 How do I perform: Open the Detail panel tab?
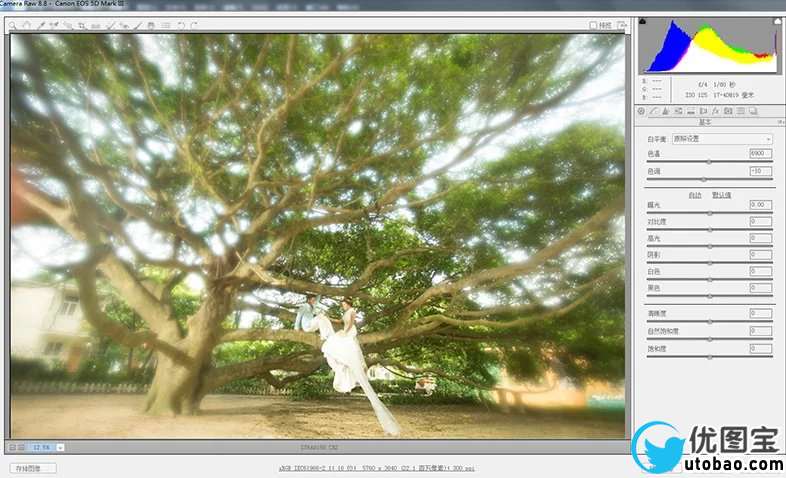pyautogui.click(x=666, y=111)
